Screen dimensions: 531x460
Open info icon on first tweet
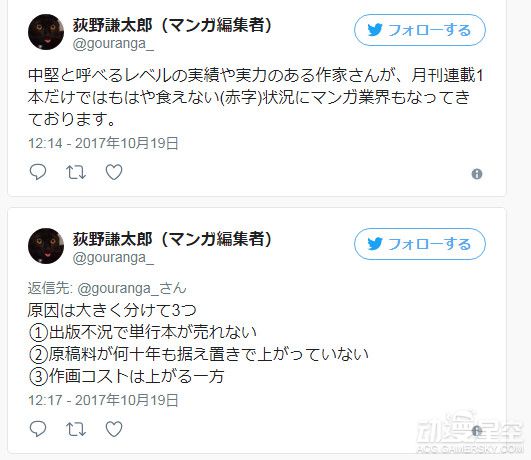[477, 174]
